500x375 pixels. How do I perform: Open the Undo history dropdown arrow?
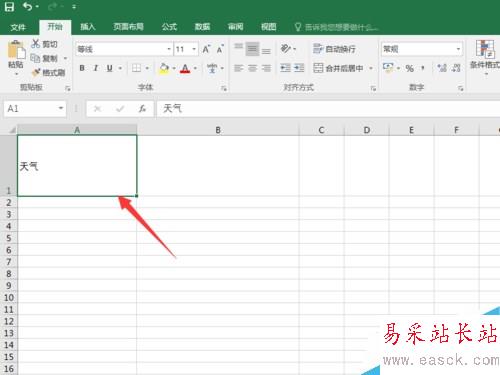pos(37,7)
